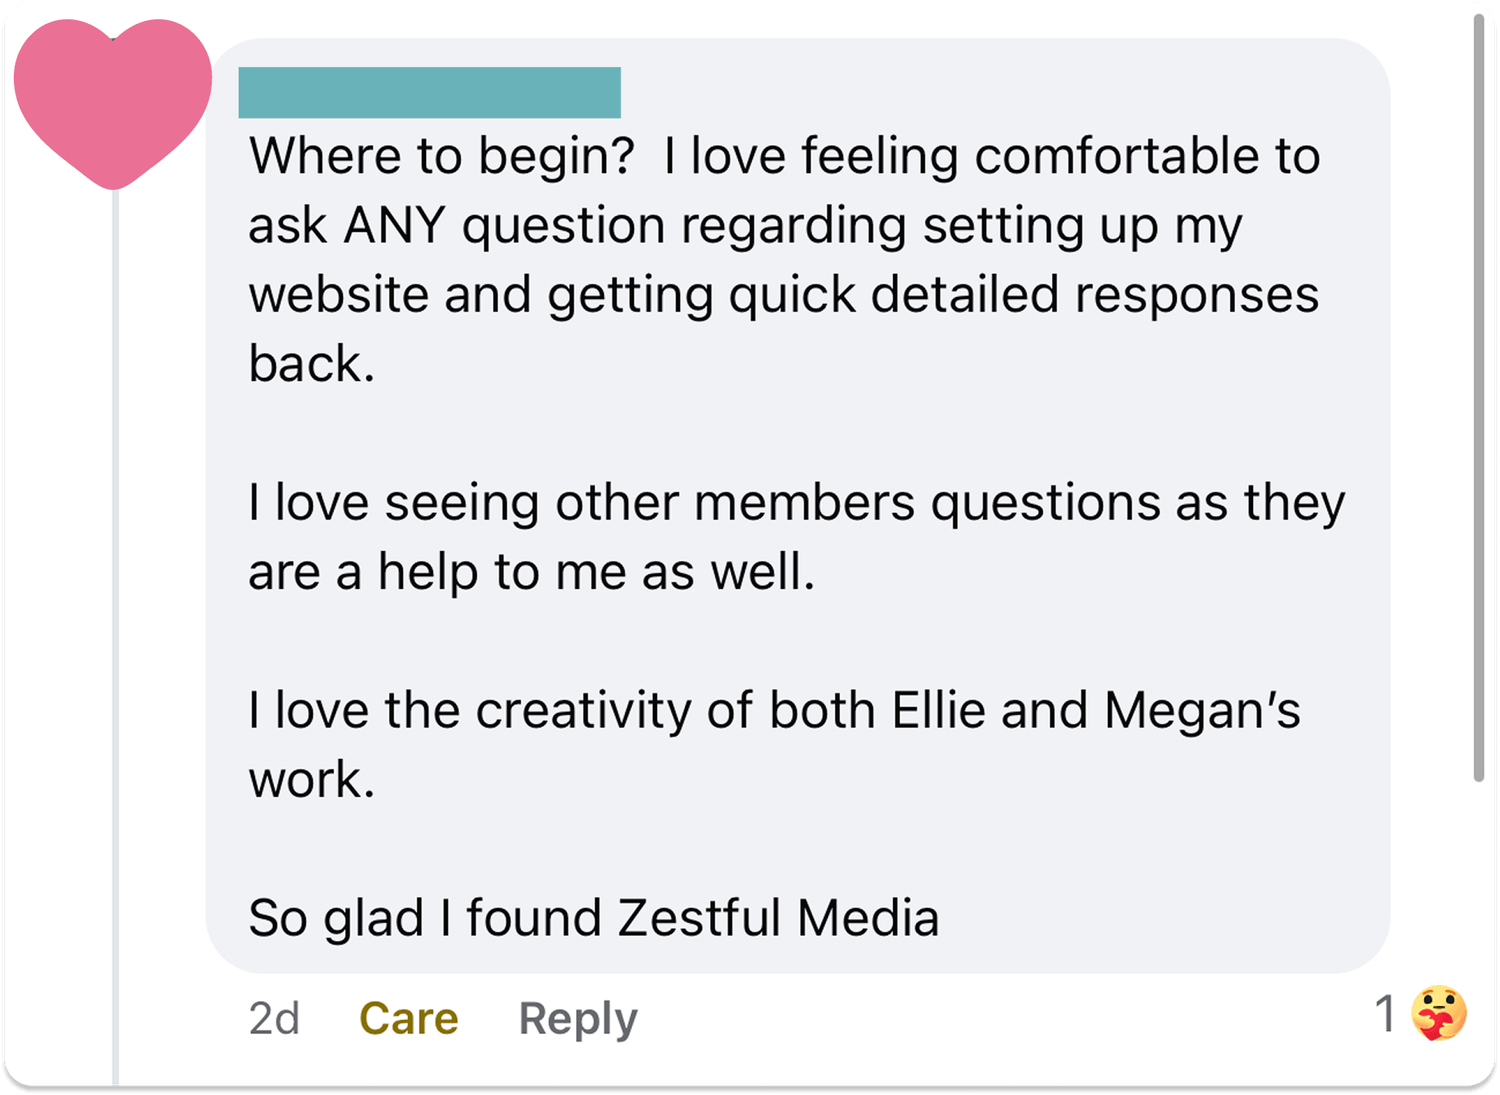Click the word "ANY" in comment
Viewport: 1500px width, 1095px height.
tap(394, 226)
